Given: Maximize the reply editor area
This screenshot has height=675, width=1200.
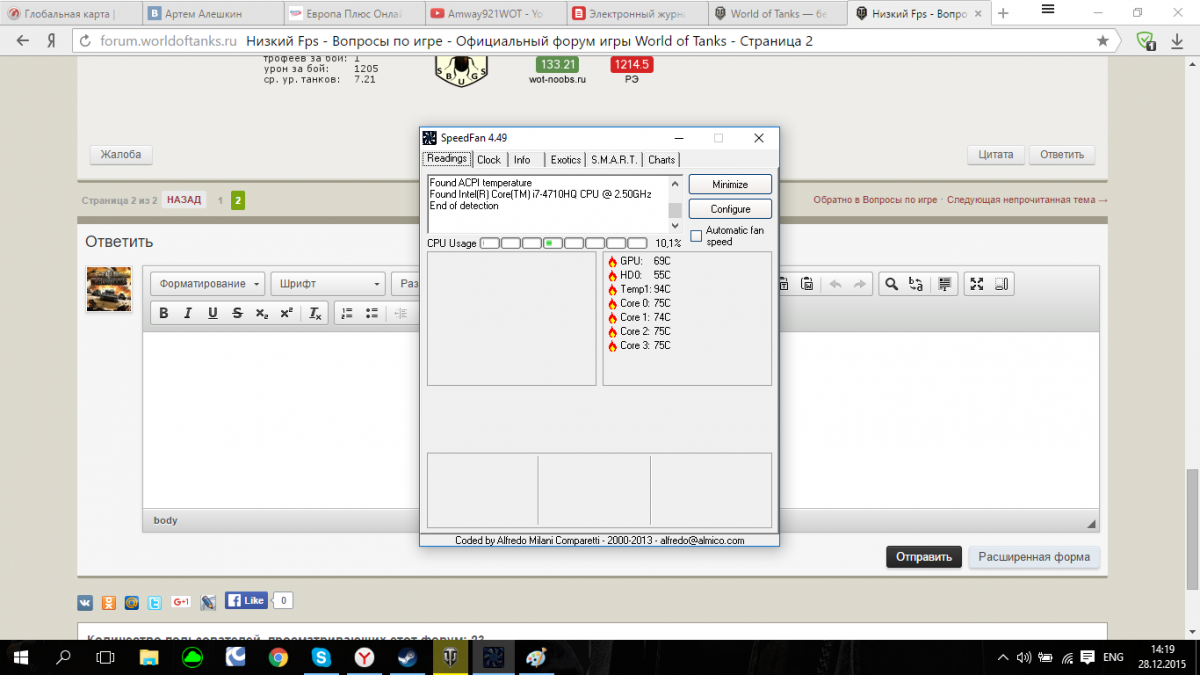Looking at the screenshot, I should pos(977,284).
